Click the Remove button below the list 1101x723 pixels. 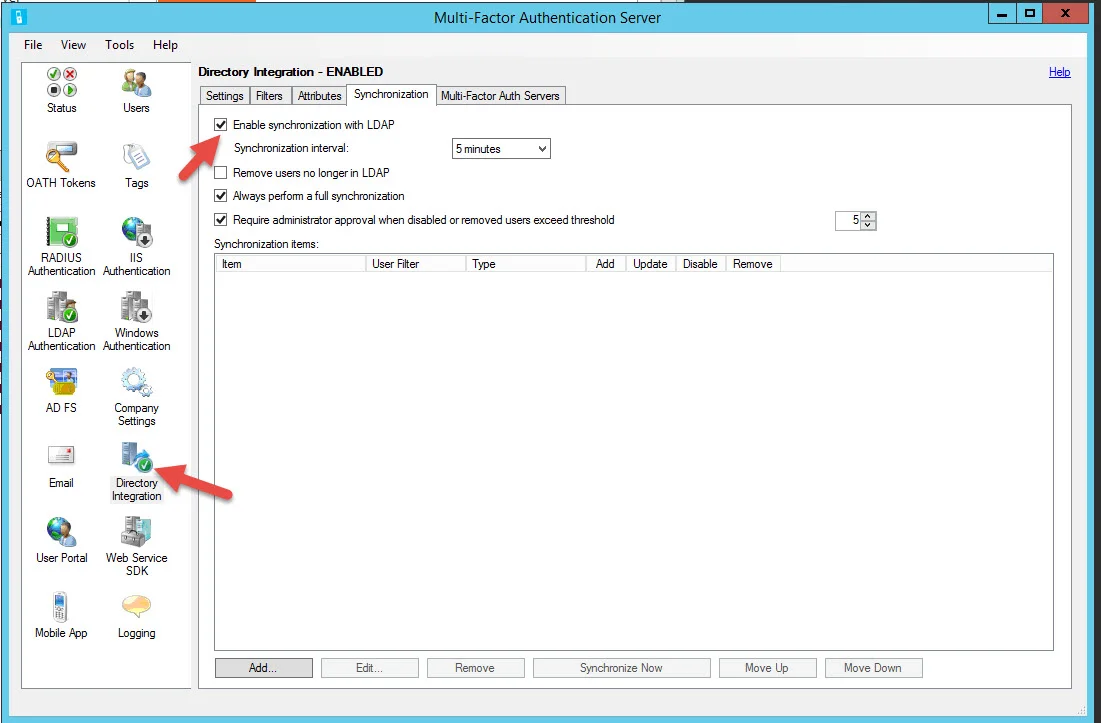475,668
